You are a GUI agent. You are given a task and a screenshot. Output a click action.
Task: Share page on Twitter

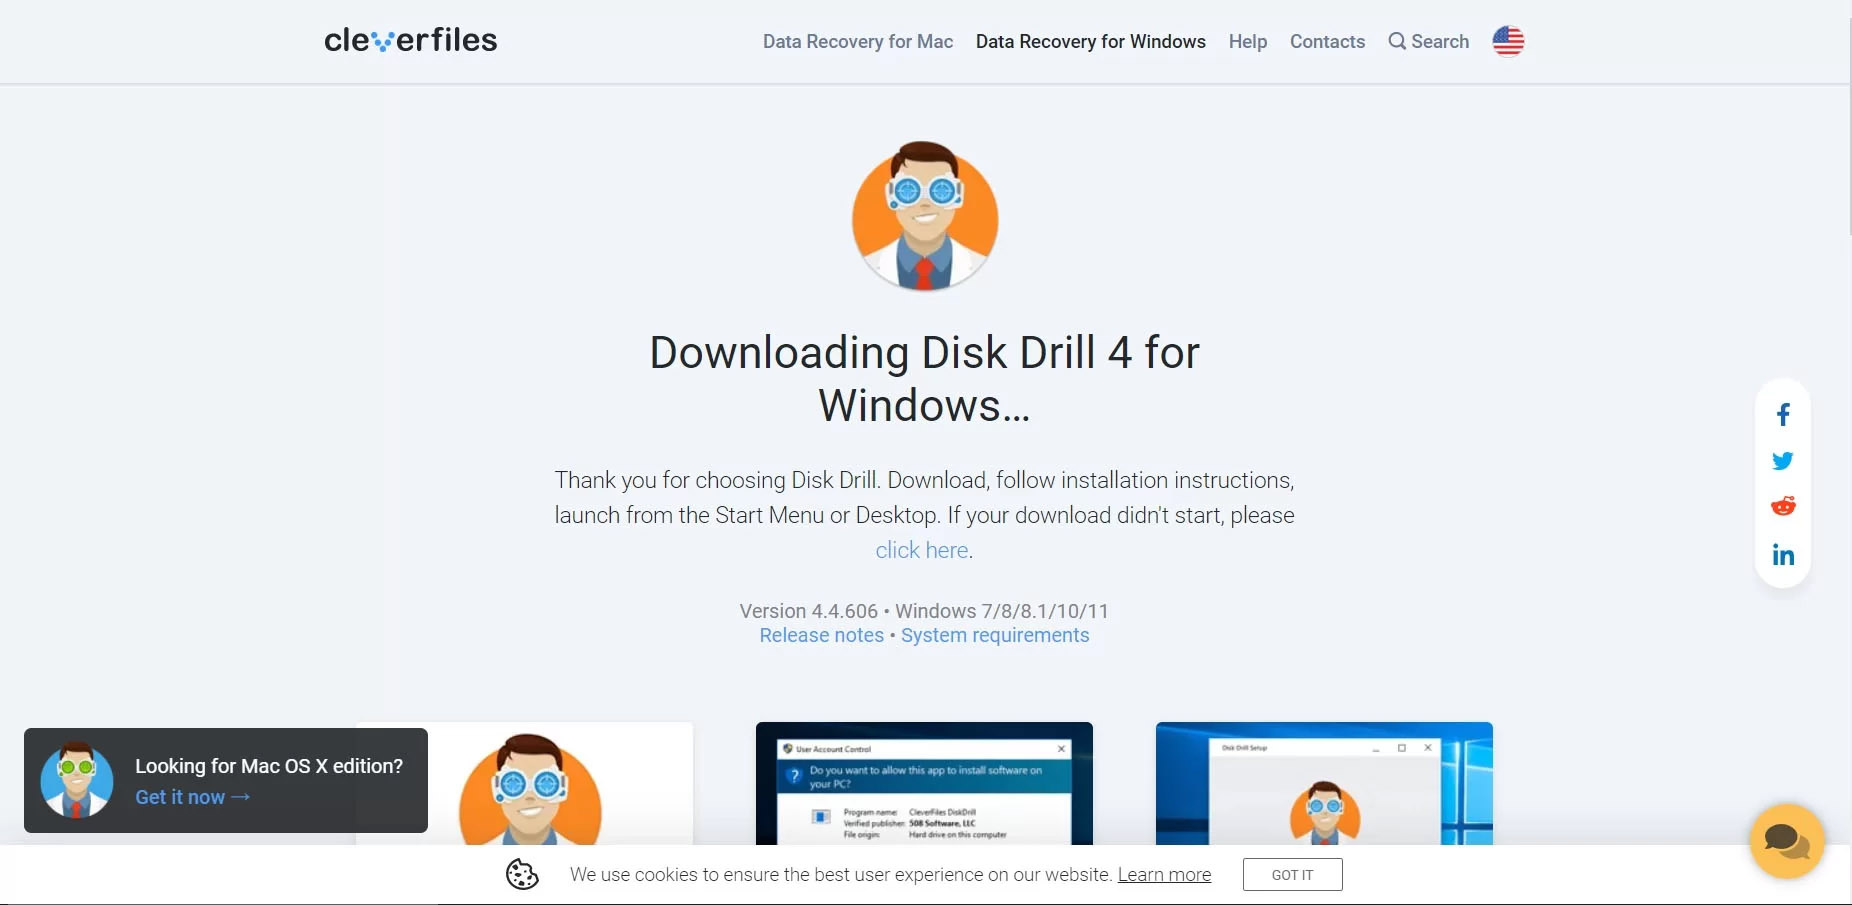point(1783,461)
